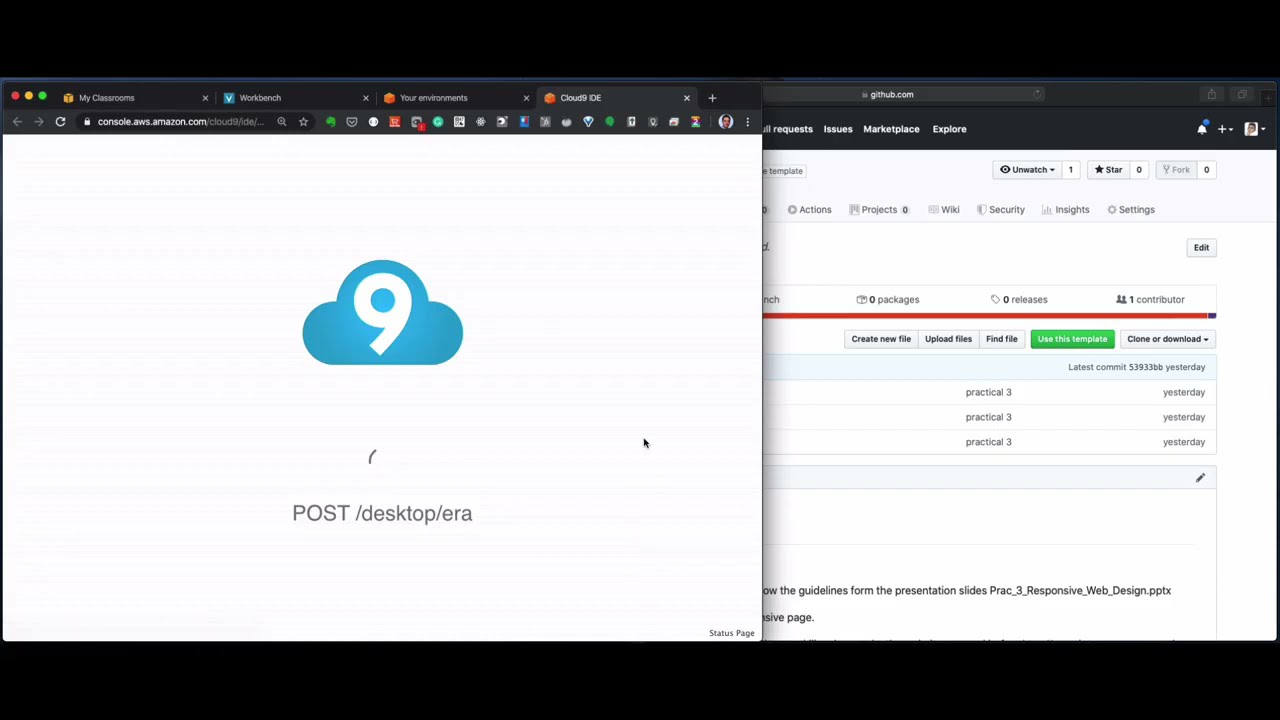
Task: Close the Cloud9 IDE tab
Action: tap(686, 98)
